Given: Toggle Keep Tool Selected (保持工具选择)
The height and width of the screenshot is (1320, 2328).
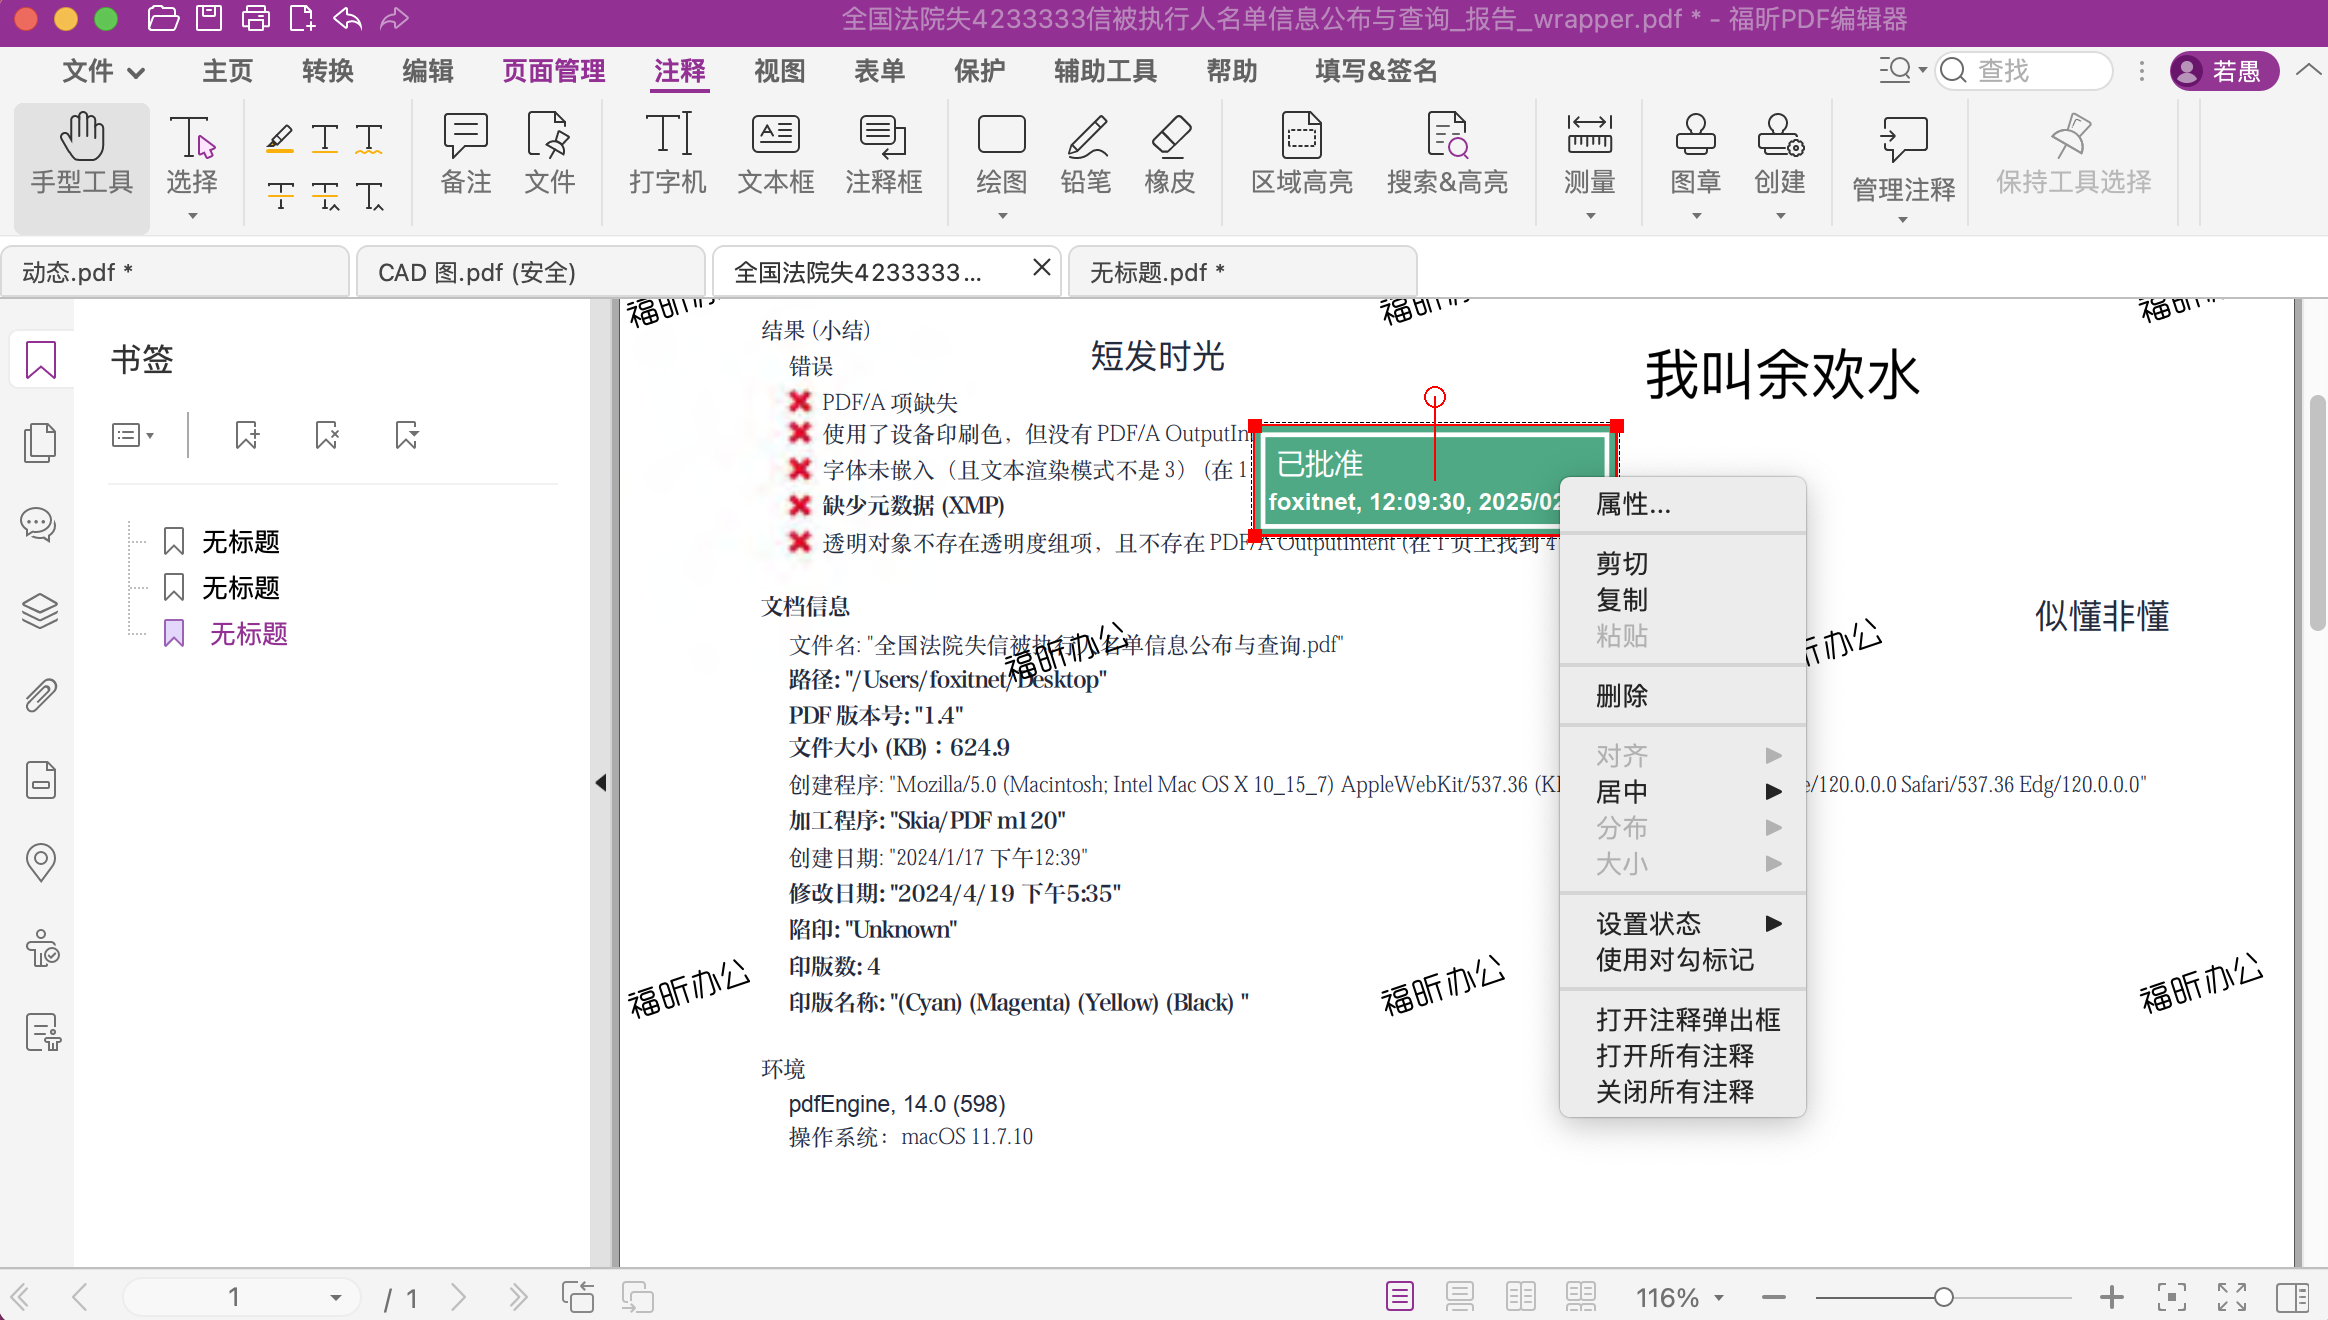Looking at the screenshot, I should coord(2072,152).
